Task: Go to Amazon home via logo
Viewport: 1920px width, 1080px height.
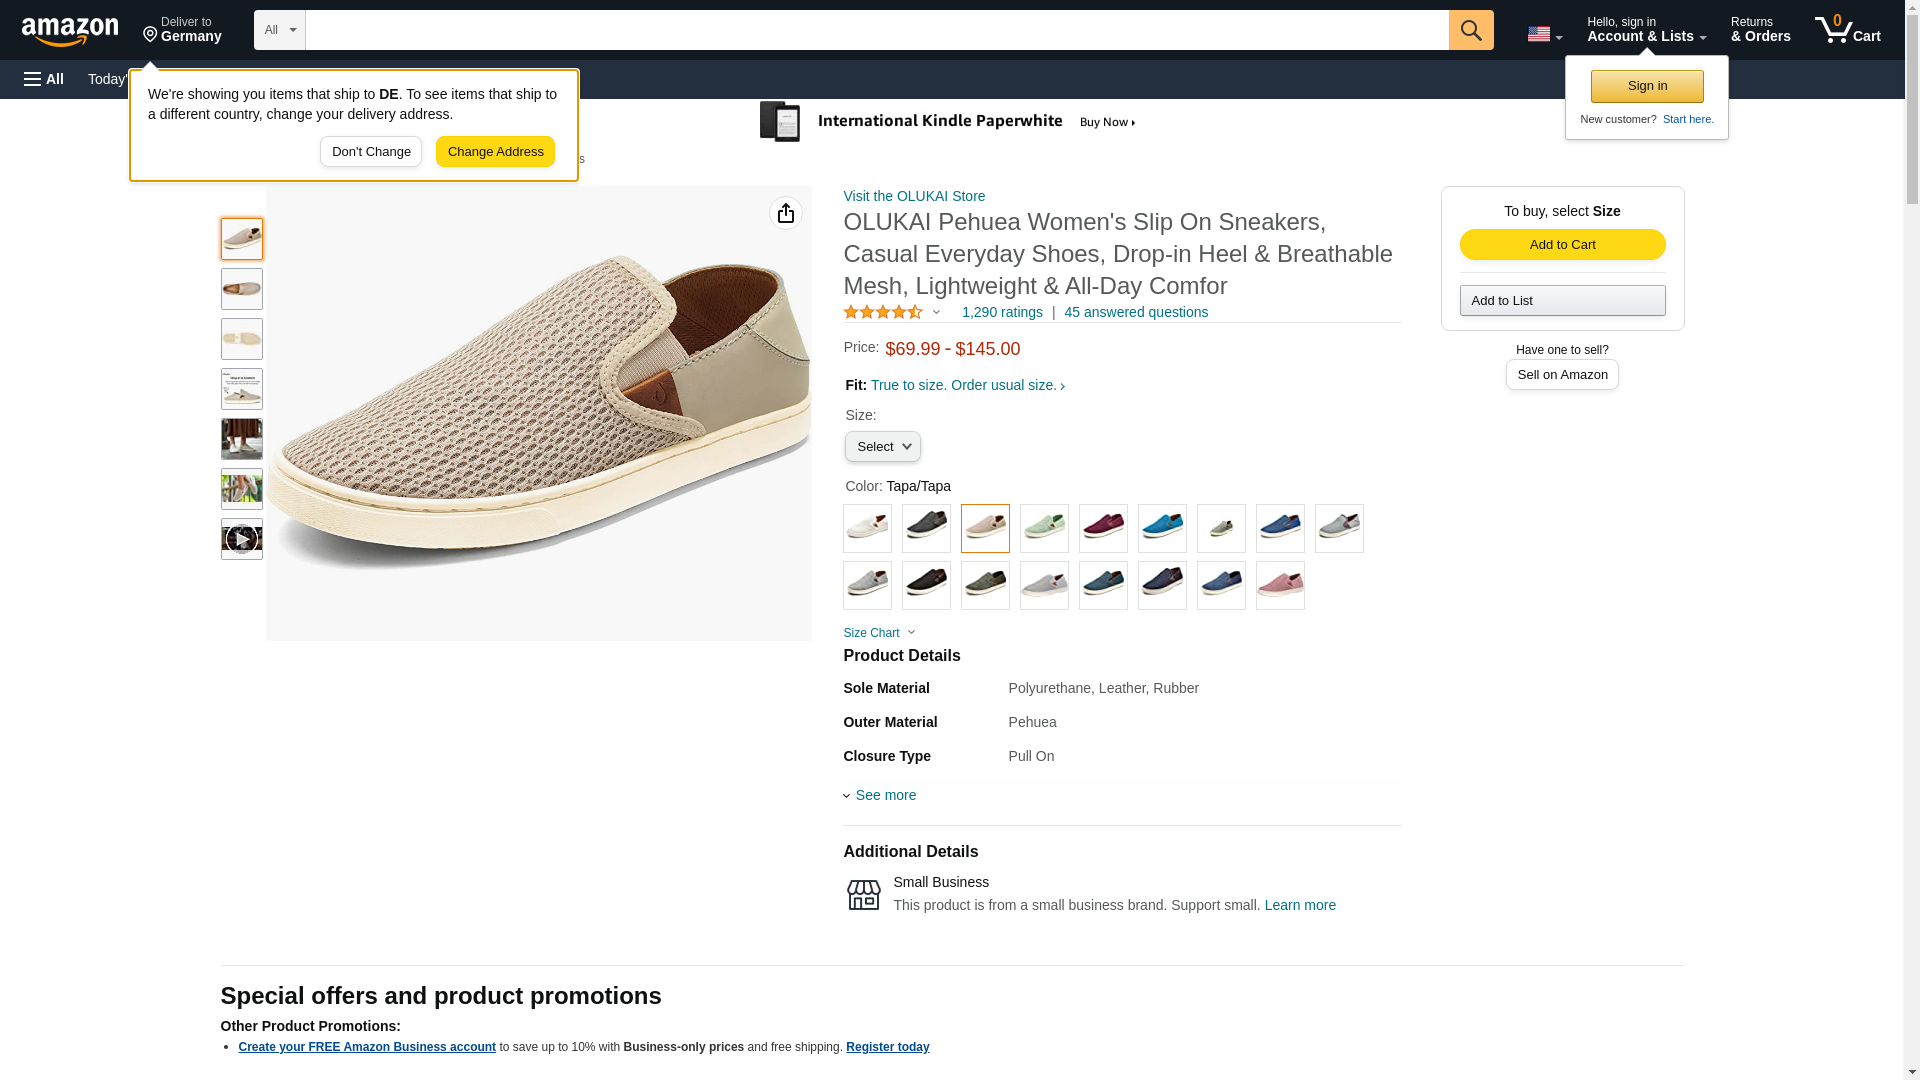Action: click(x=70, y=31)
